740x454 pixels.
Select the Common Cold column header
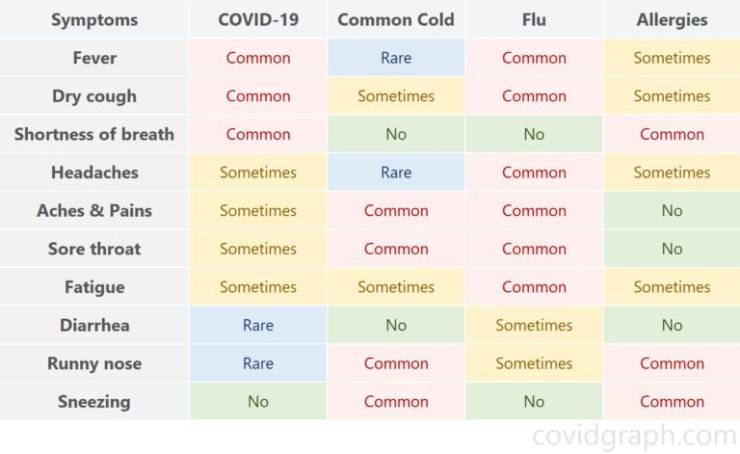pos(396,19)
